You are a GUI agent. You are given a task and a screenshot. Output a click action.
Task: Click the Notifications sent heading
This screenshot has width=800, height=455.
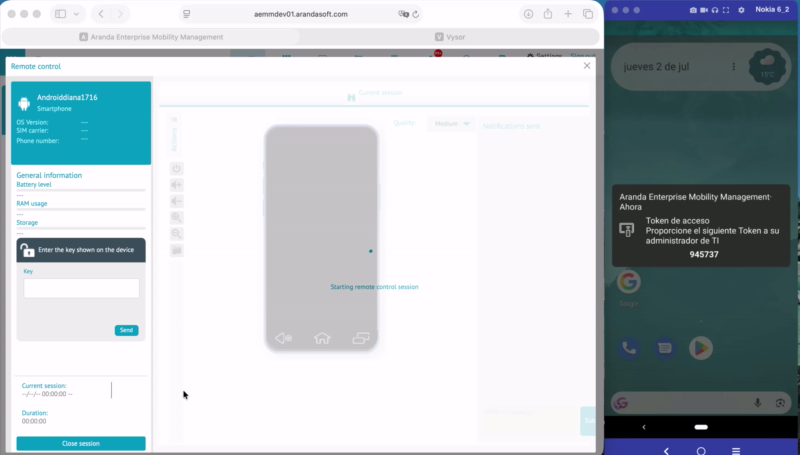click(x=511, y=126)
